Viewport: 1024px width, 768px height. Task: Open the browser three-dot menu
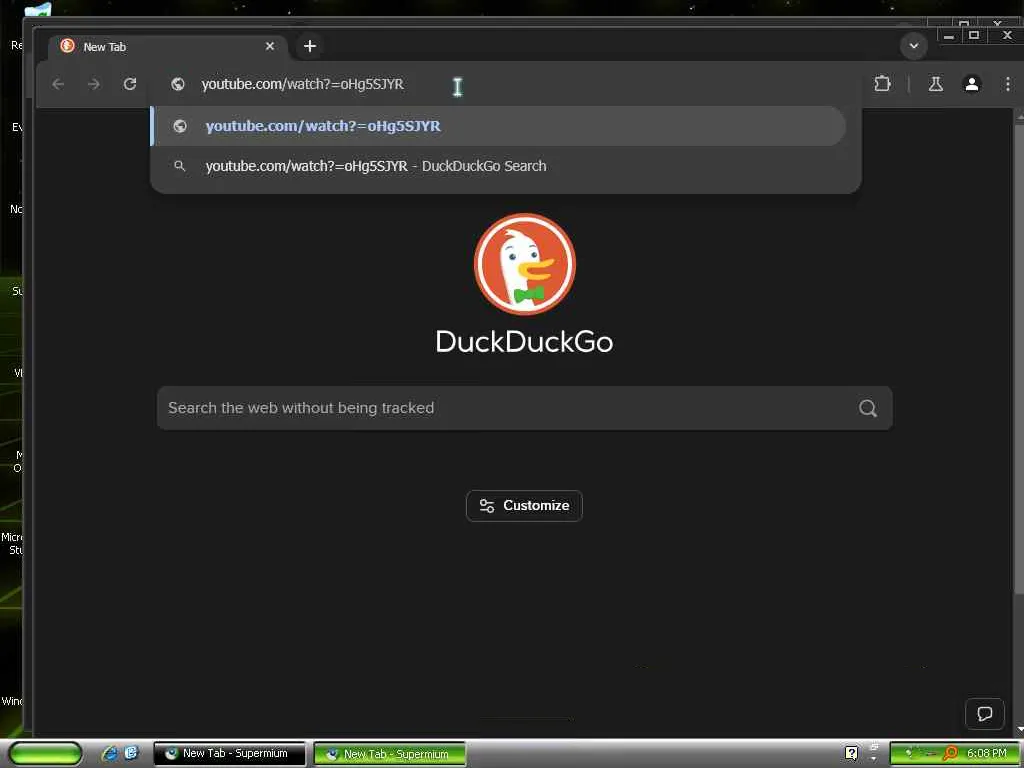1008,84
